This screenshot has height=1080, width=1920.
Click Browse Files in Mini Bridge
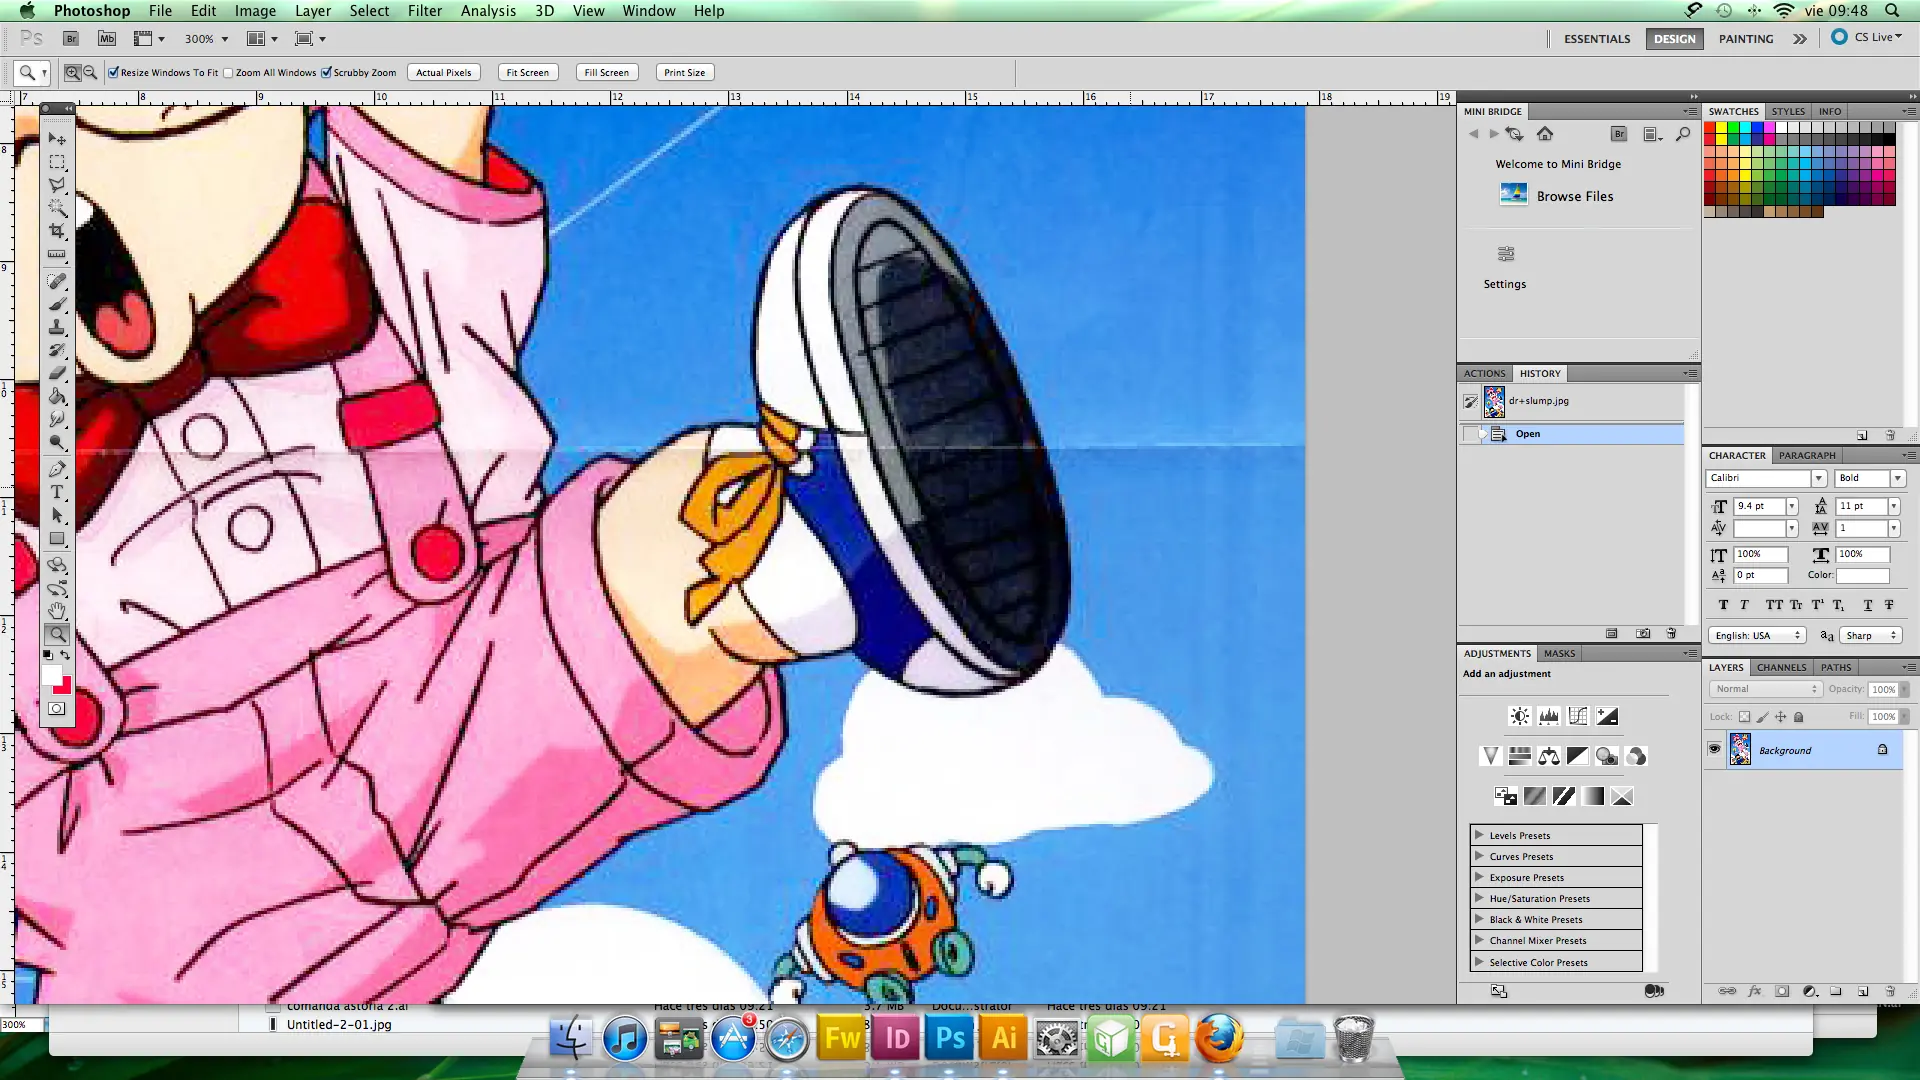(1574, 196)
